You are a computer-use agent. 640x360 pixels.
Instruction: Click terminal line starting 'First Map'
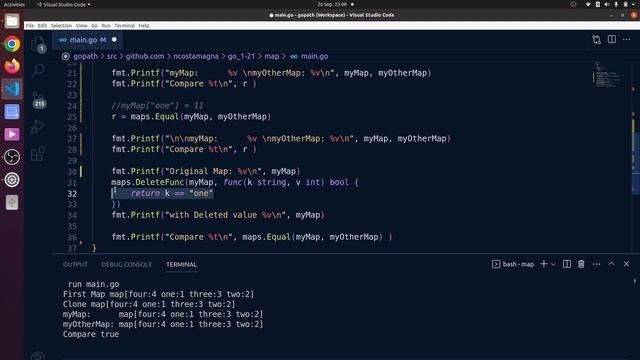tap(158, 294)
